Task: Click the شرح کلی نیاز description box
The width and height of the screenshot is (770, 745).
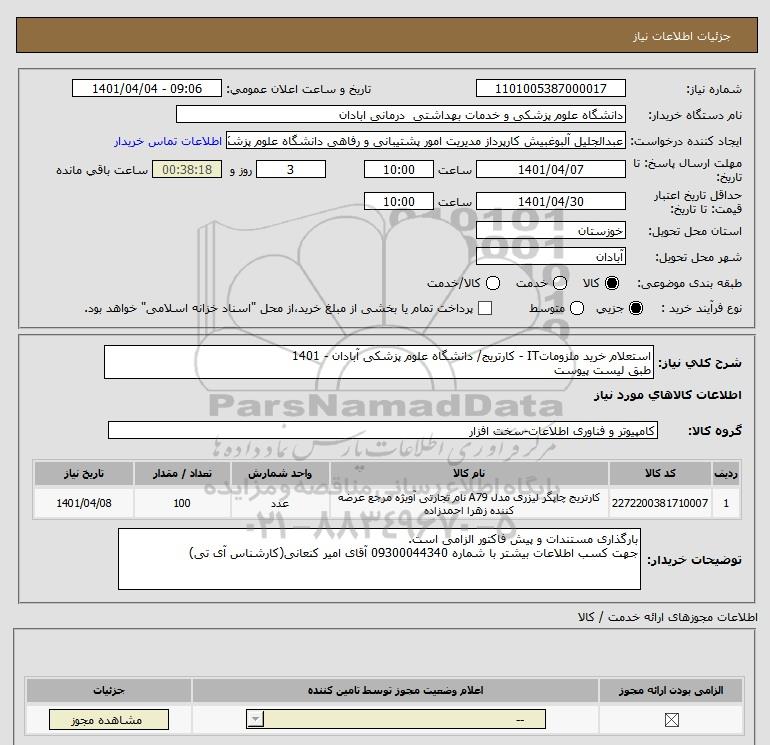Action: tap(379, 362)
